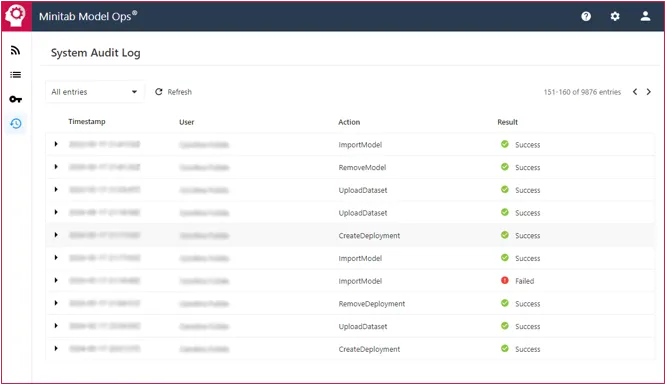This screenshot has width=666, height=385.
Task: Open the user account icon
Action: [x=645, y=16]
